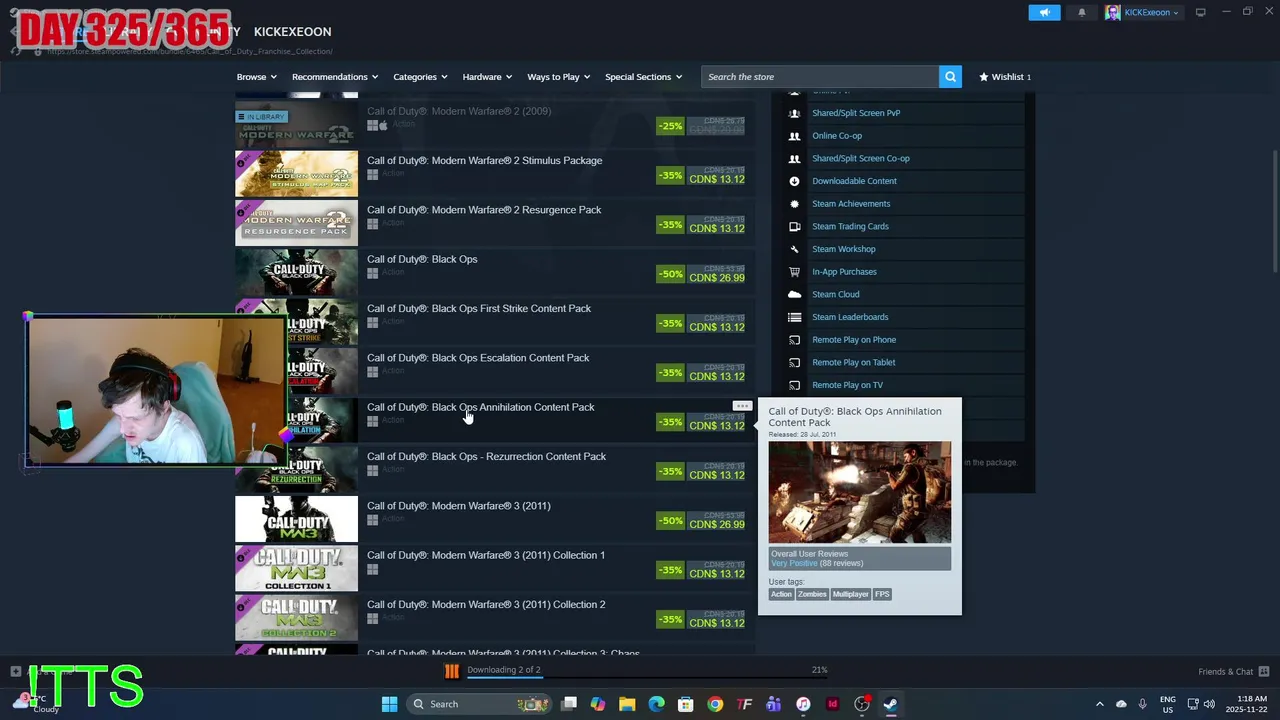Open Black Ops Annihilation Content Pack entry
1280x720 pixels.
495,419
